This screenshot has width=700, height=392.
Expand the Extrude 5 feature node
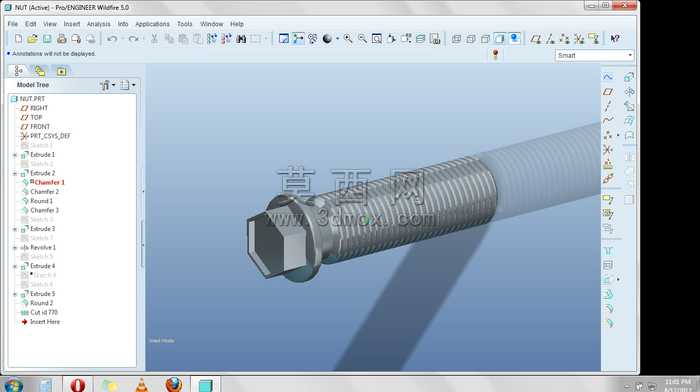pyautogui.click(x=15, y=294)
